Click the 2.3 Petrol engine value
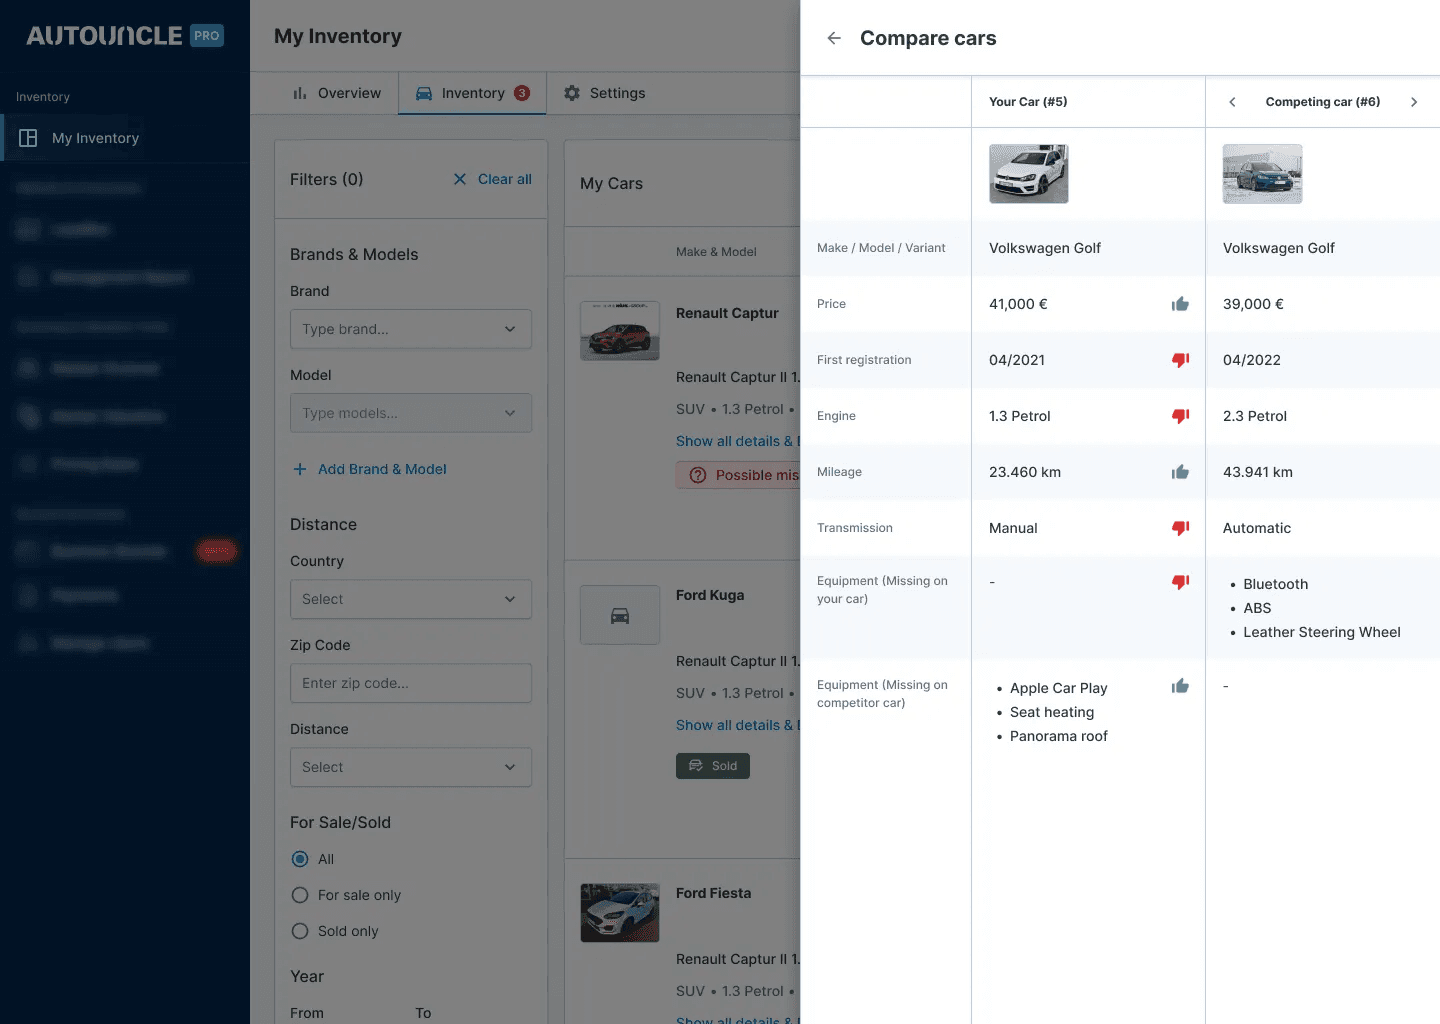1440x1024 pixels. (1255, 416)
